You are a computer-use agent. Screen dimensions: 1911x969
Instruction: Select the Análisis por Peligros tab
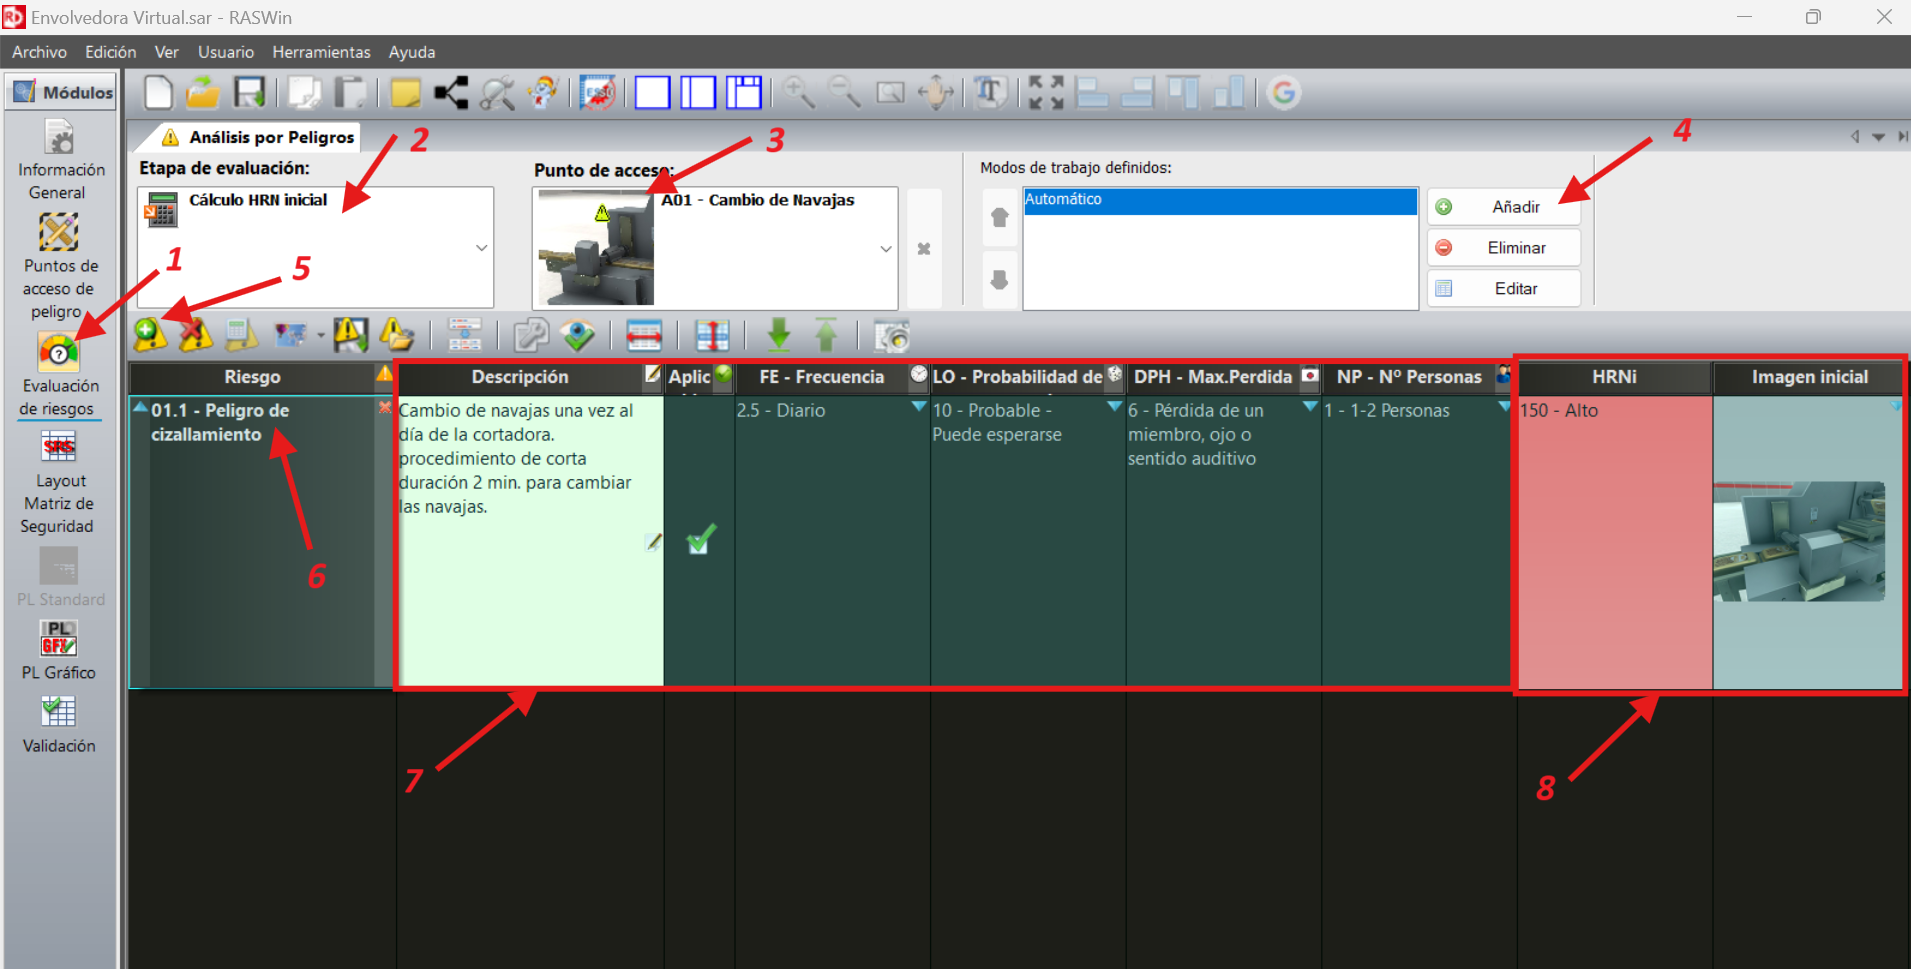(258, 137)
